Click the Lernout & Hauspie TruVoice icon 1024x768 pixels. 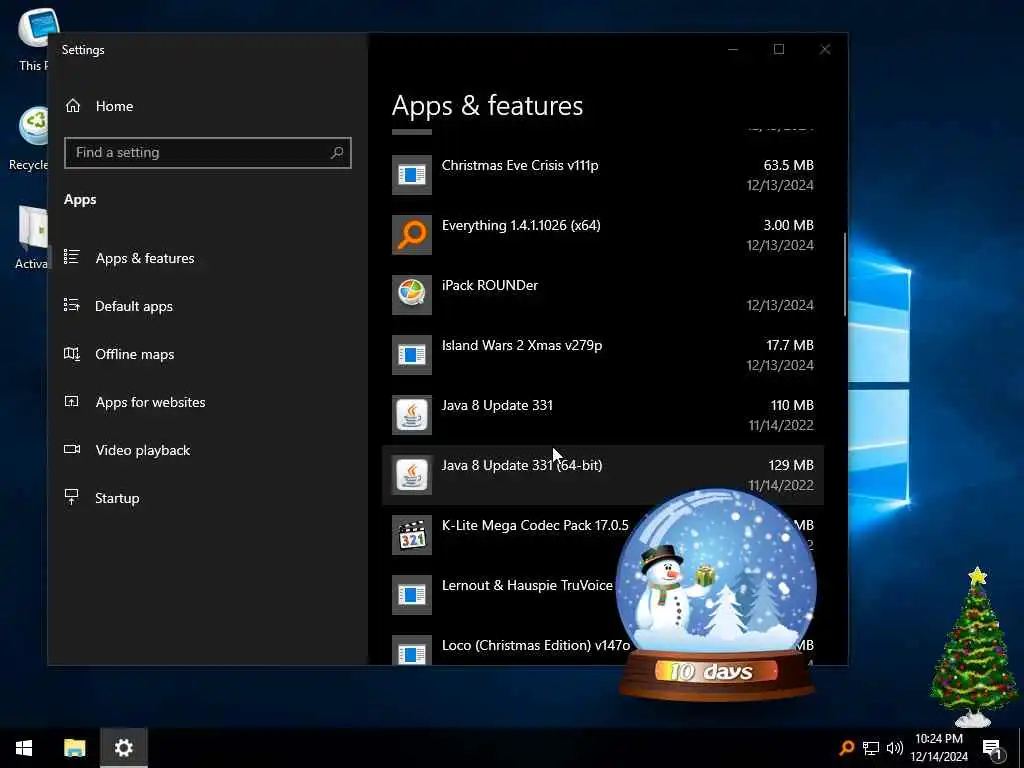(x=411, y=595)
